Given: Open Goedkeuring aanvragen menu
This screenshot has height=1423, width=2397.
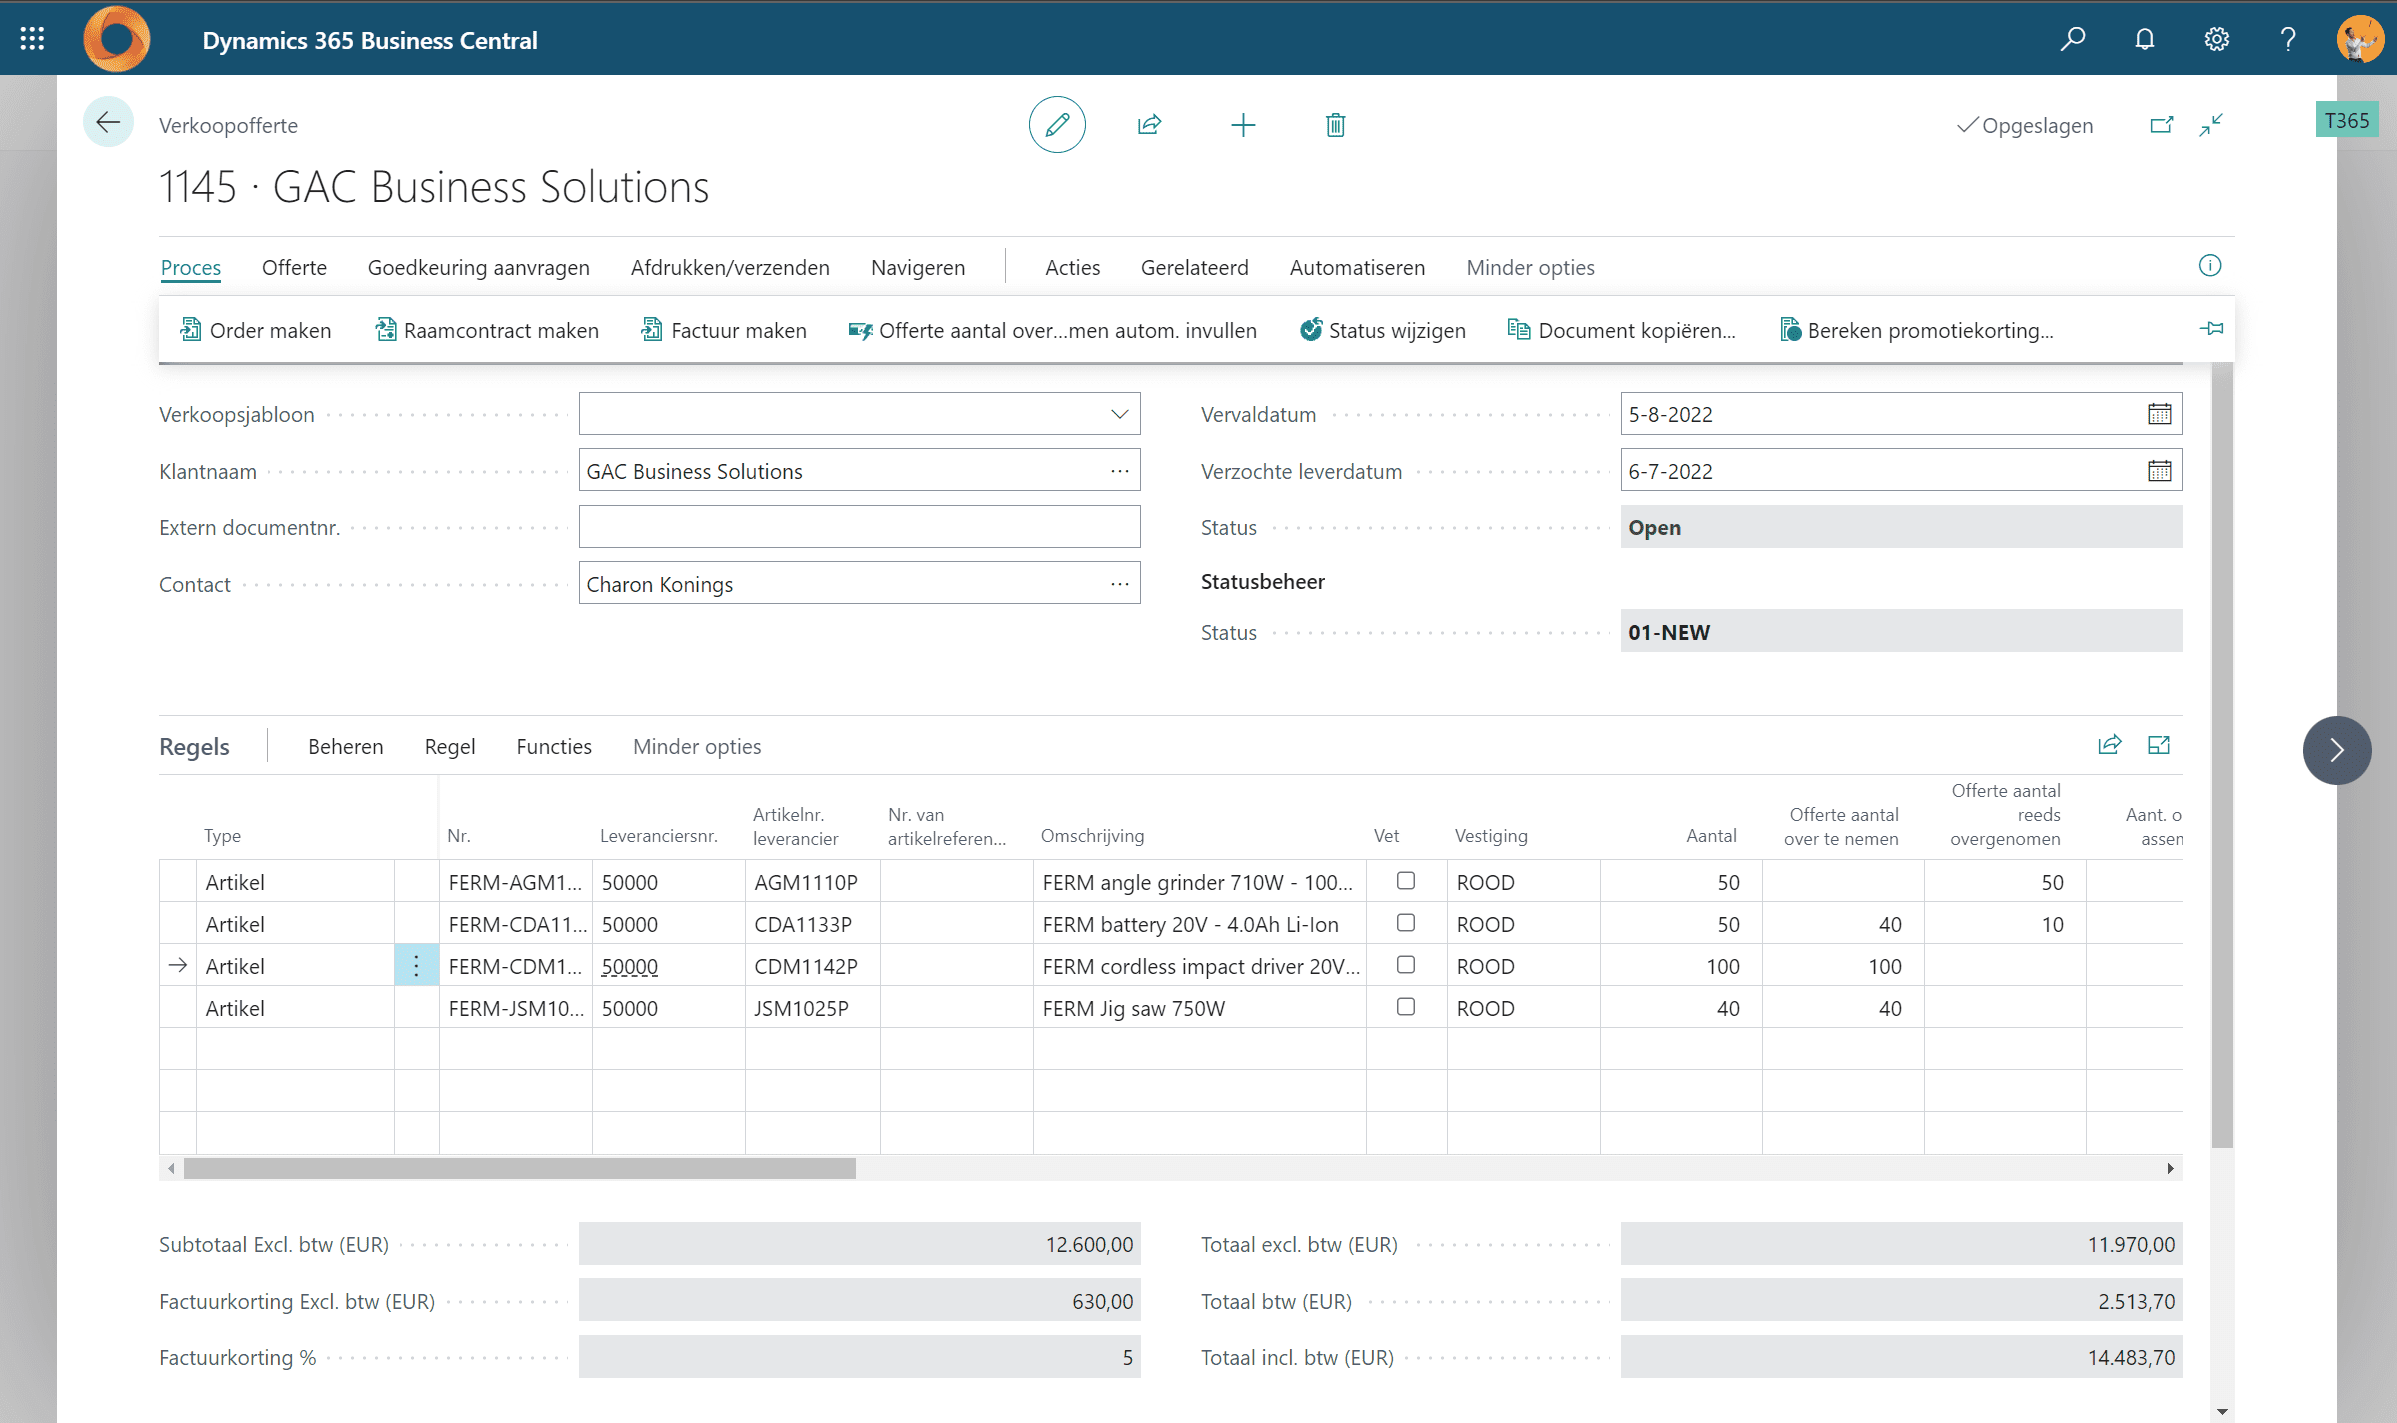Looking at the screenshot, I should [478, 267].
